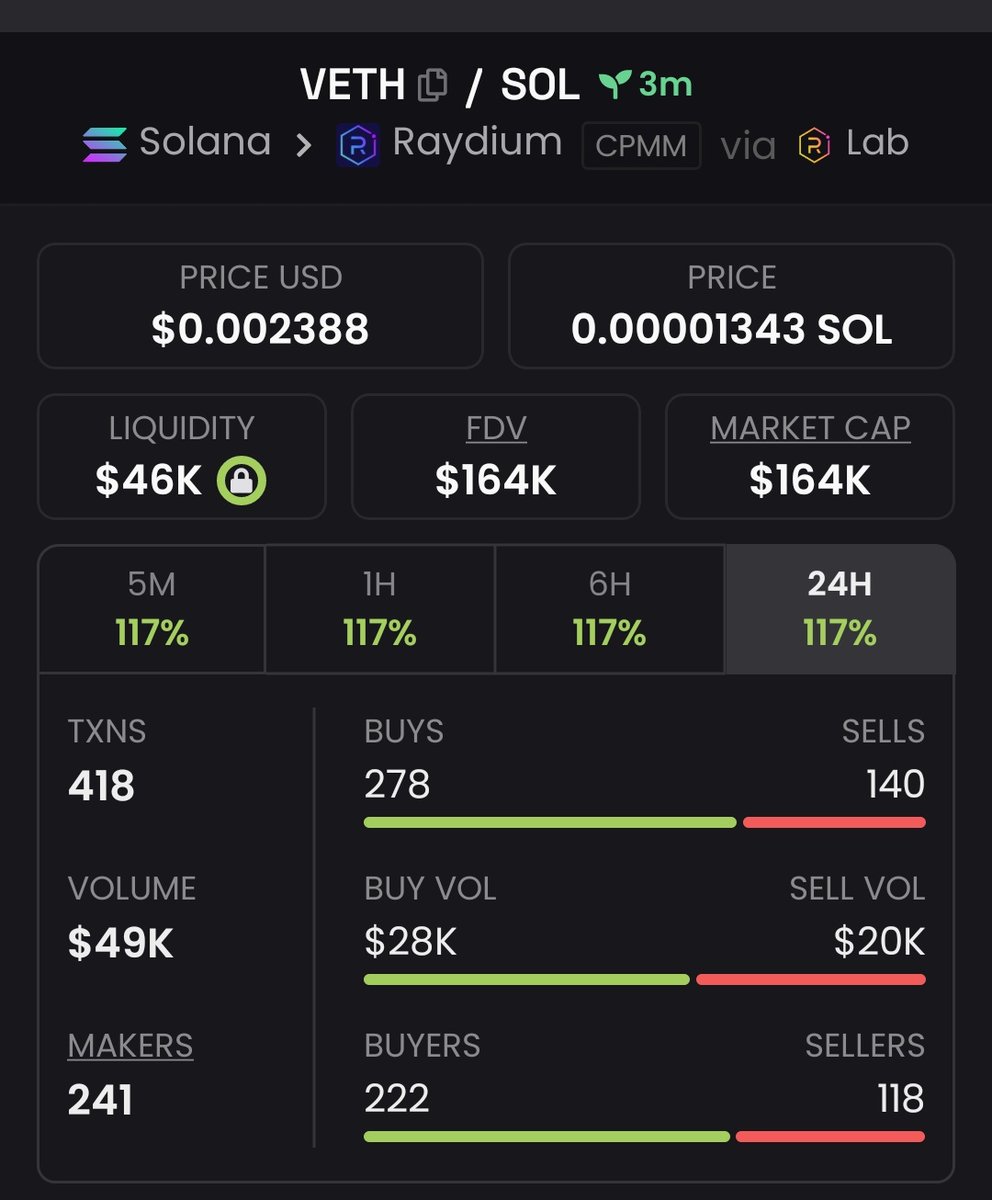Click the chevron arrow after Solana
This screenshot has width=992, height=1200.
[303, 145]
